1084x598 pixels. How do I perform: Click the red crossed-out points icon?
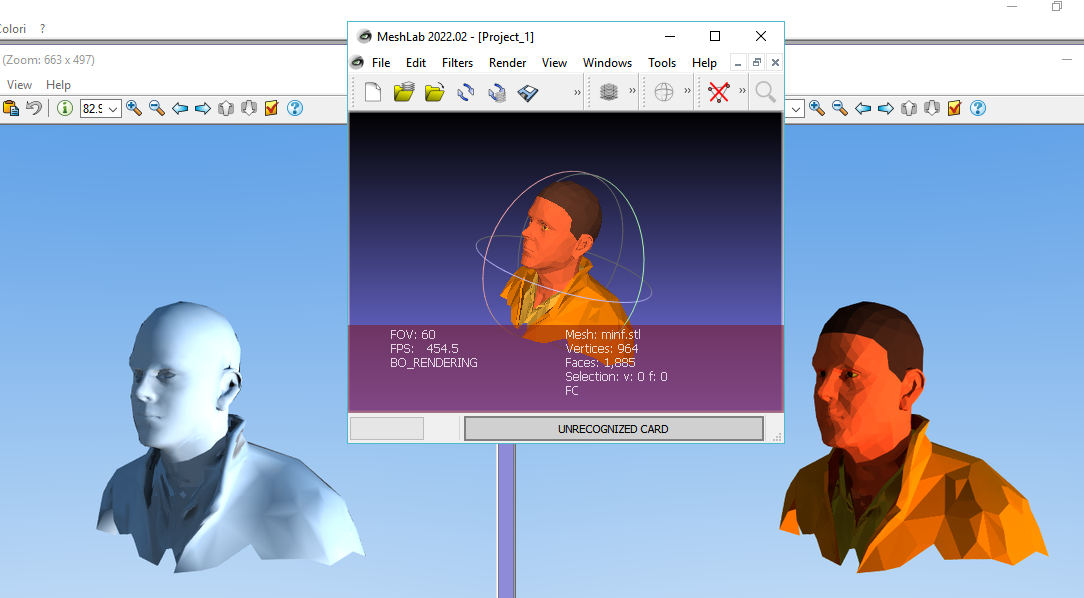coord(718,92)
